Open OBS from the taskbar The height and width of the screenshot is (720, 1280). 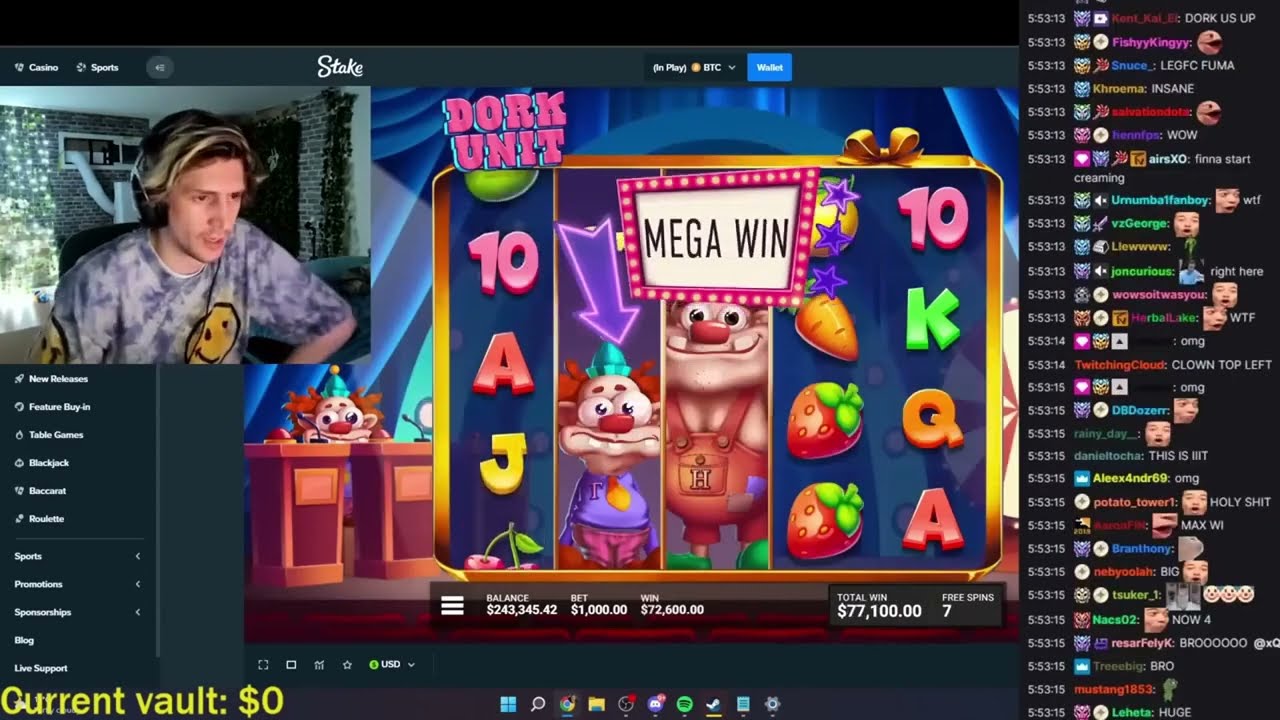[x=626, y=704]
